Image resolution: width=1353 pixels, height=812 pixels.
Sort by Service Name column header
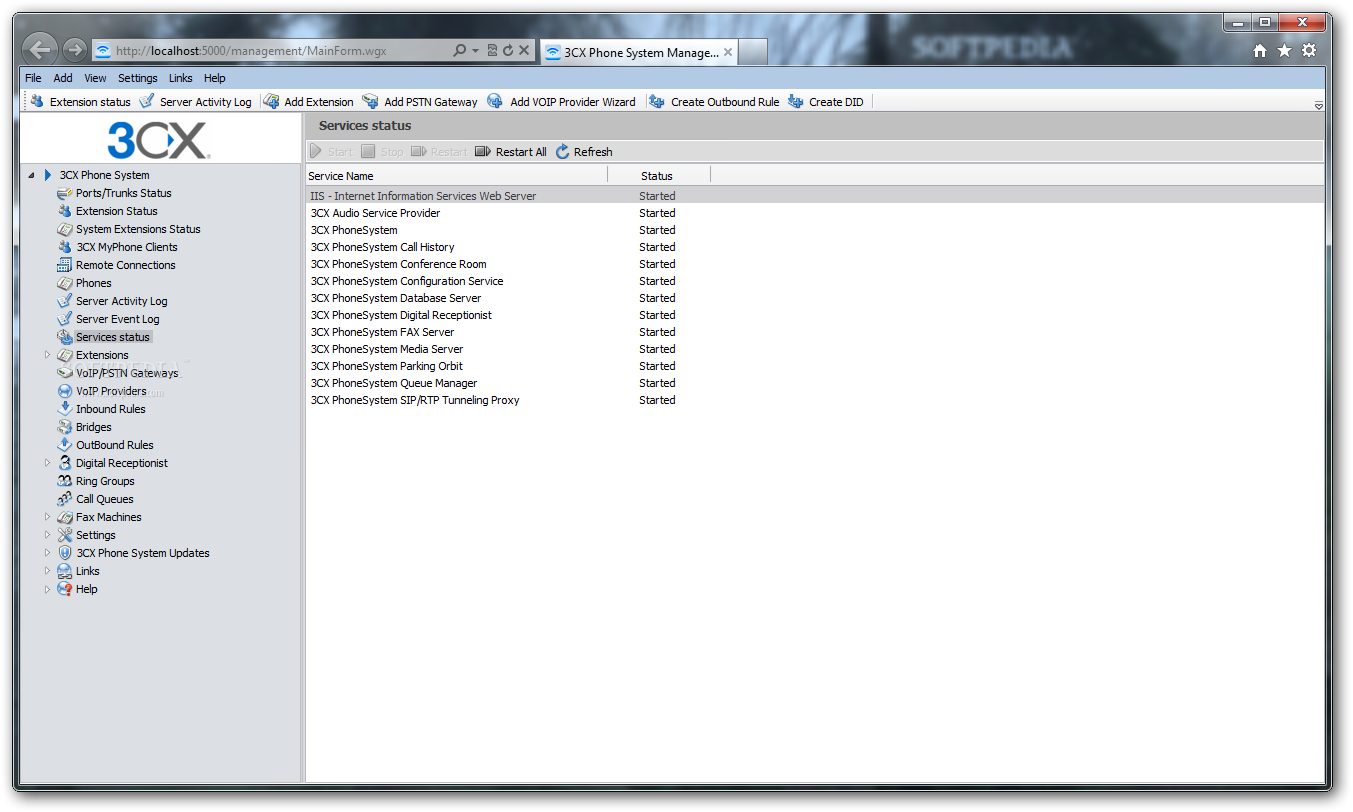tap(456, 176)
